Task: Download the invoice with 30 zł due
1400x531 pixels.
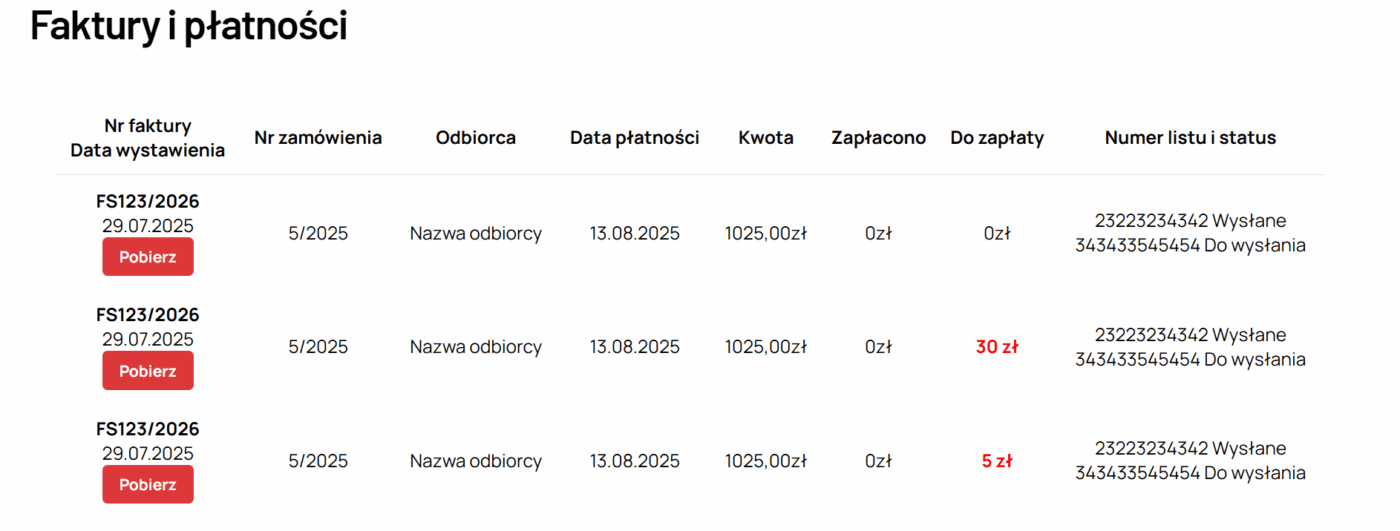Action: (x=147, y=371)
